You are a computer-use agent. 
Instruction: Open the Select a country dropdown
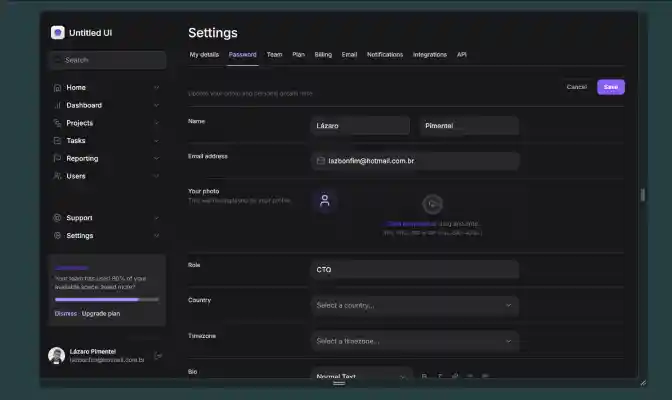(414, 305)
